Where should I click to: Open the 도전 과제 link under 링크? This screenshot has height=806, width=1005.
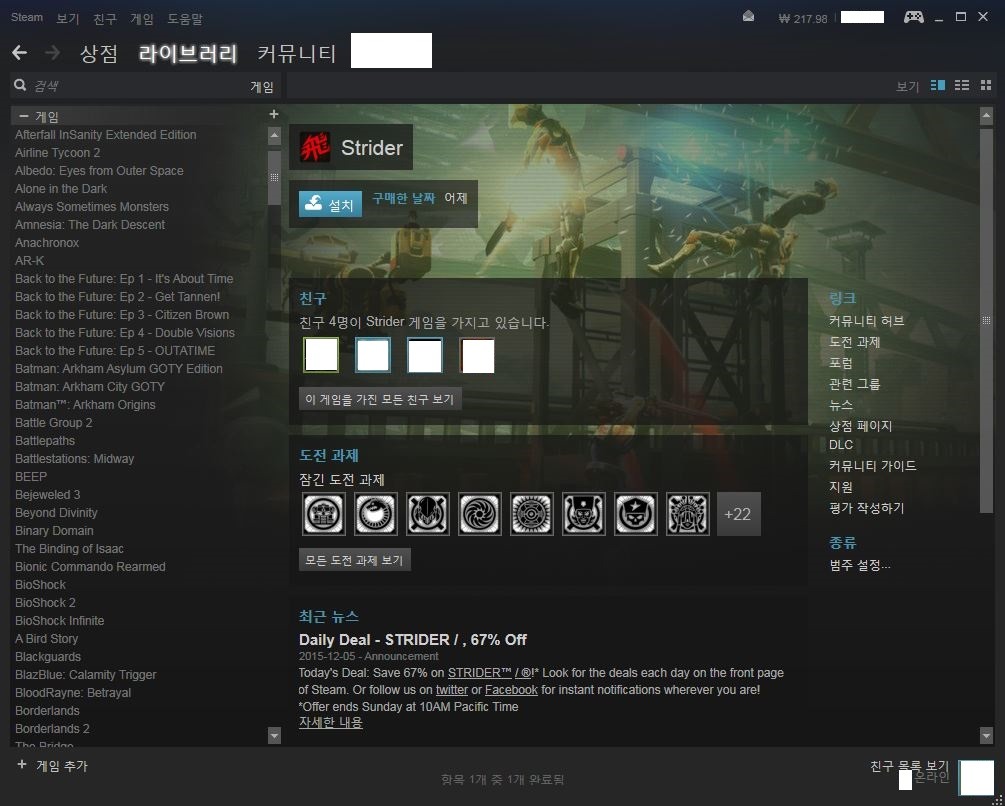pyautogui.click(x=854, y=342)
